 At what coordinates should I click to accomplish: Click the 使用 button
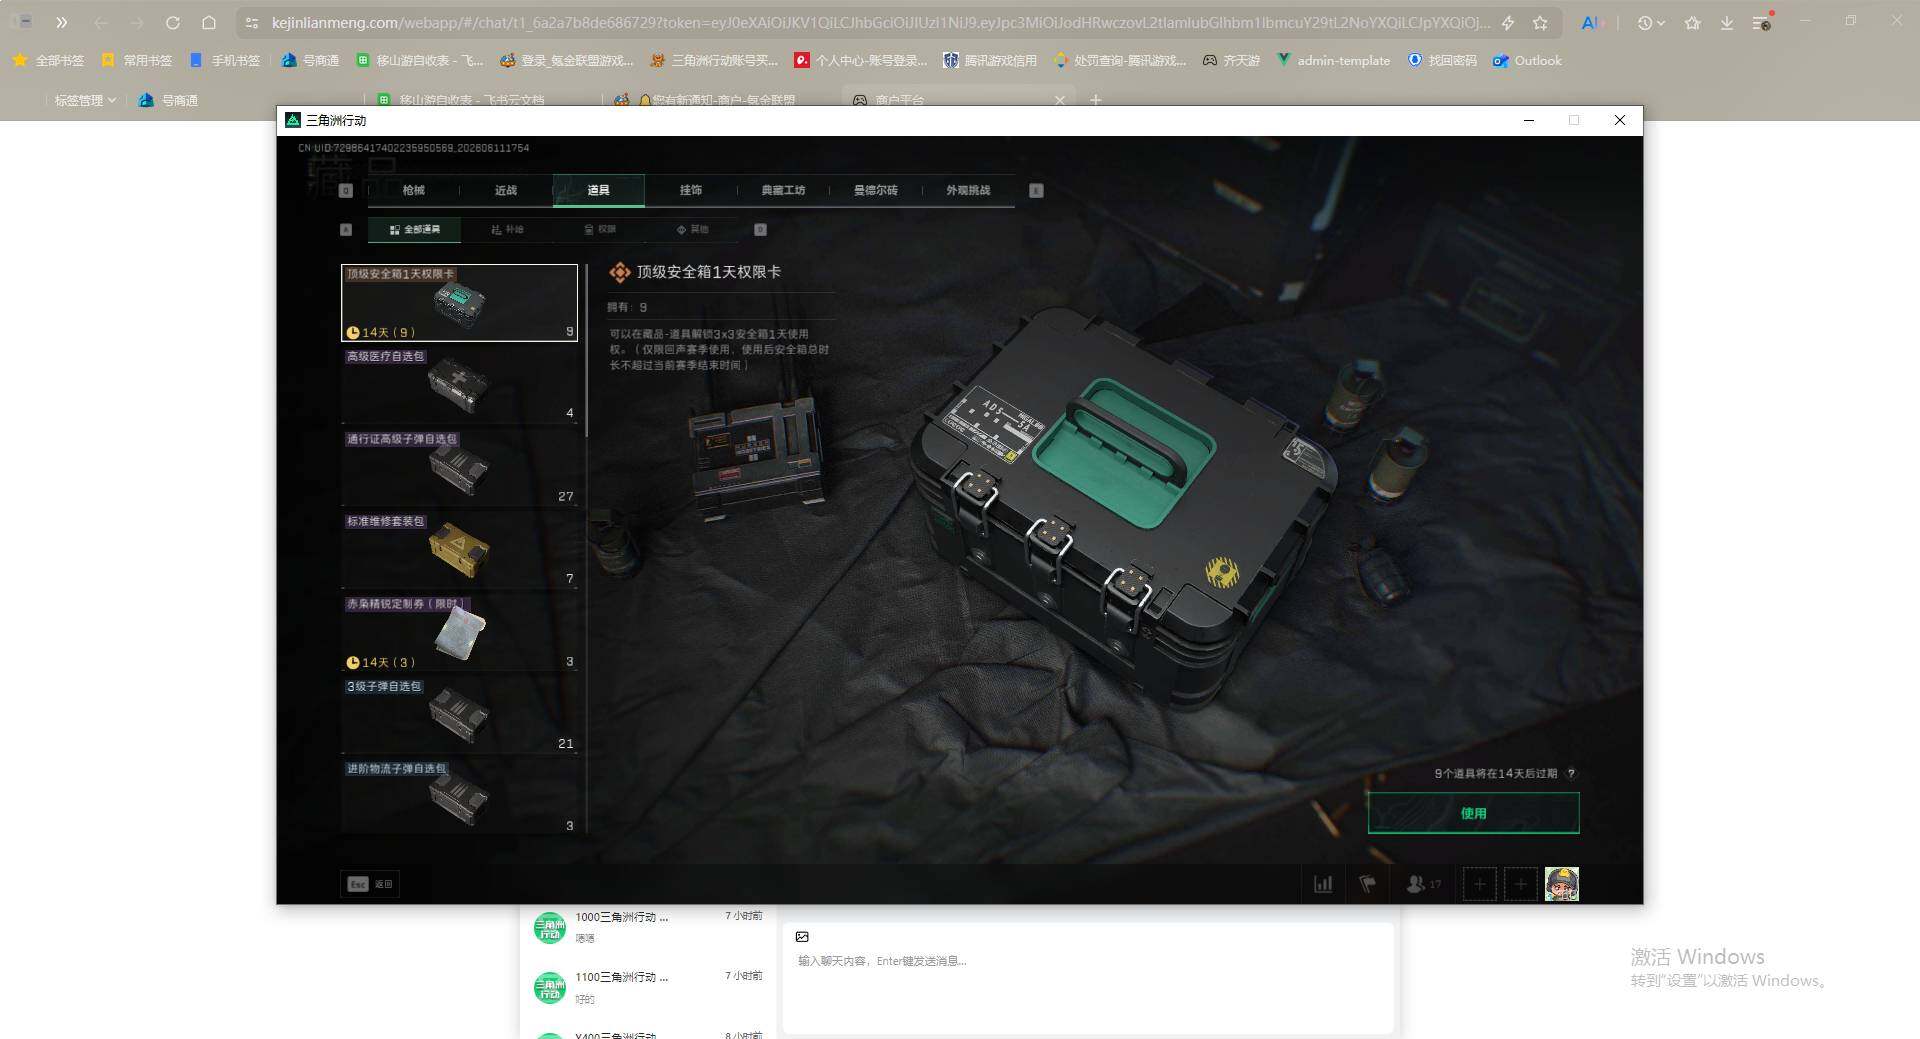1473,813
